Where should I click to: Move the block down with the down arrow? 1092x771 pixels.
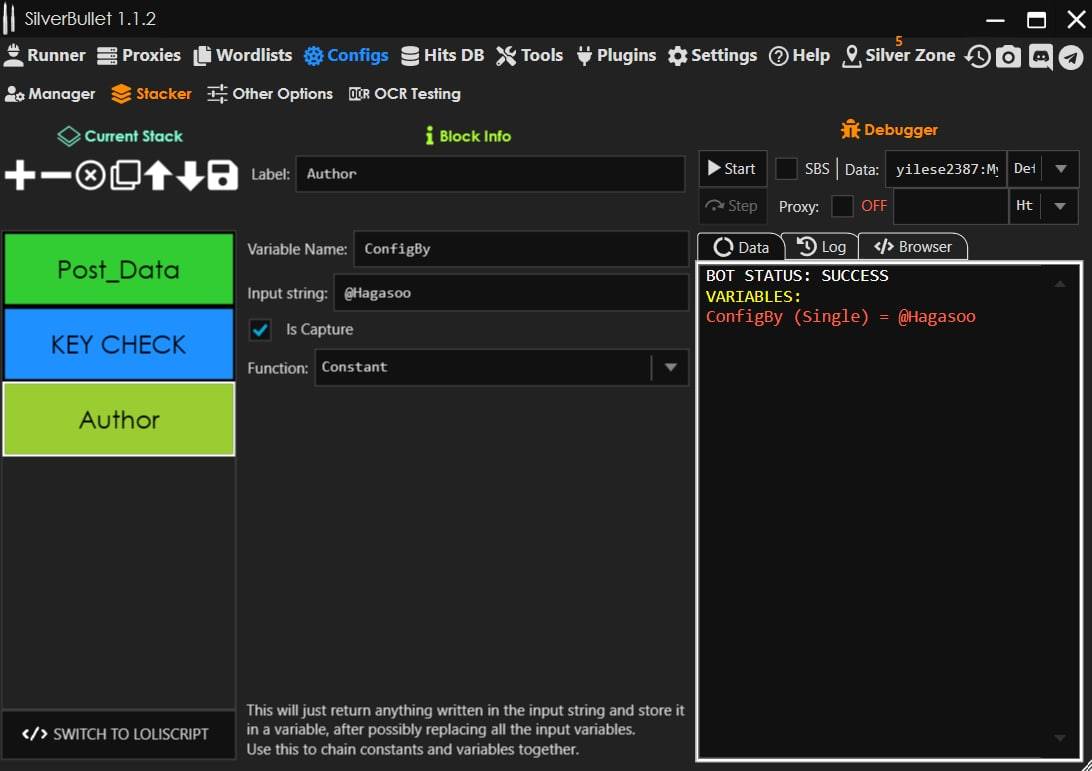pyautogui.click(x=190, y=176)
